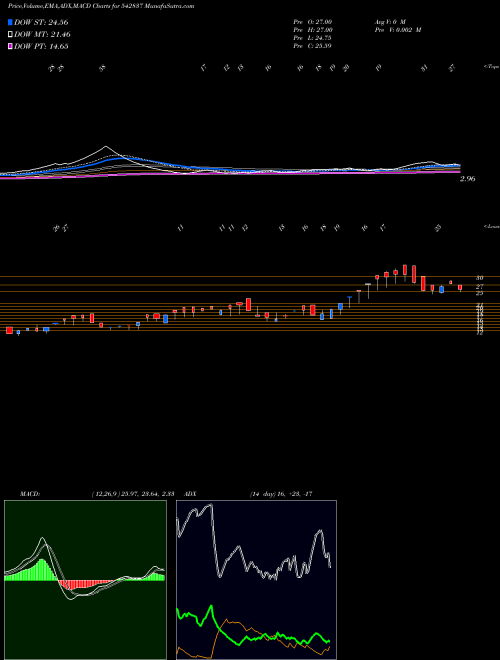Click the ADX panel title label

point(190,494)
